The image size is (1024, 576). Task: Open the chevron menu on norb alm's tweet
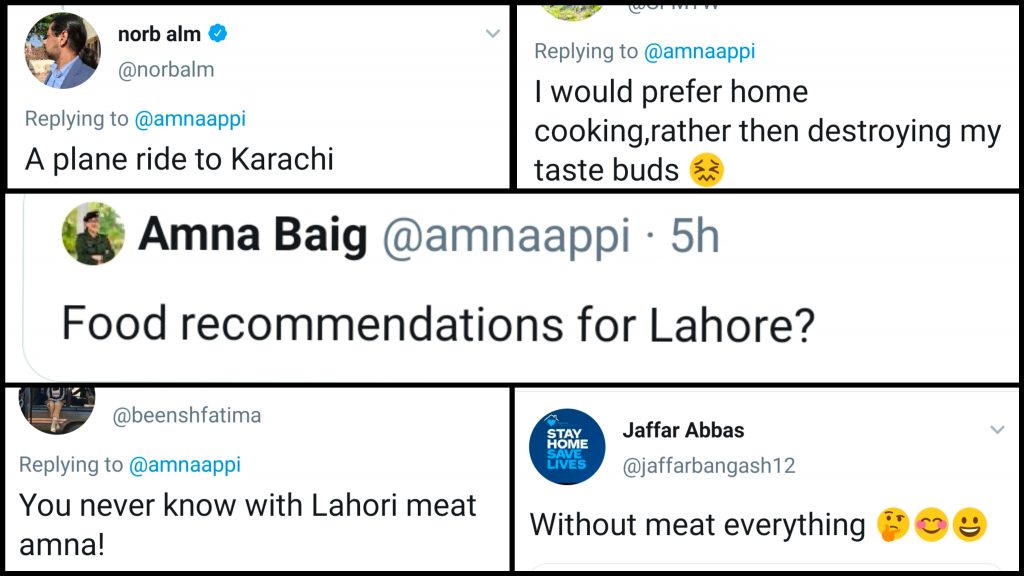click(492, 34)
